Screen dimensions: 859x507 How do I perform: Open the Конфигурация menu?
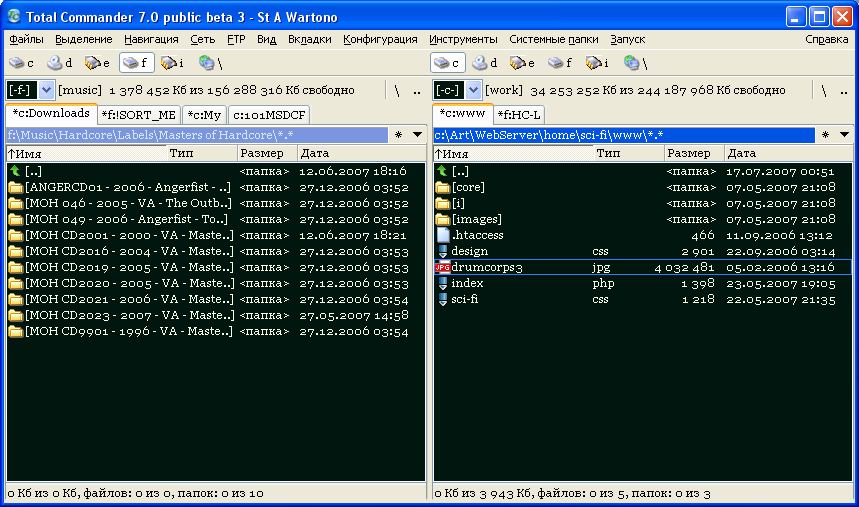380,39
